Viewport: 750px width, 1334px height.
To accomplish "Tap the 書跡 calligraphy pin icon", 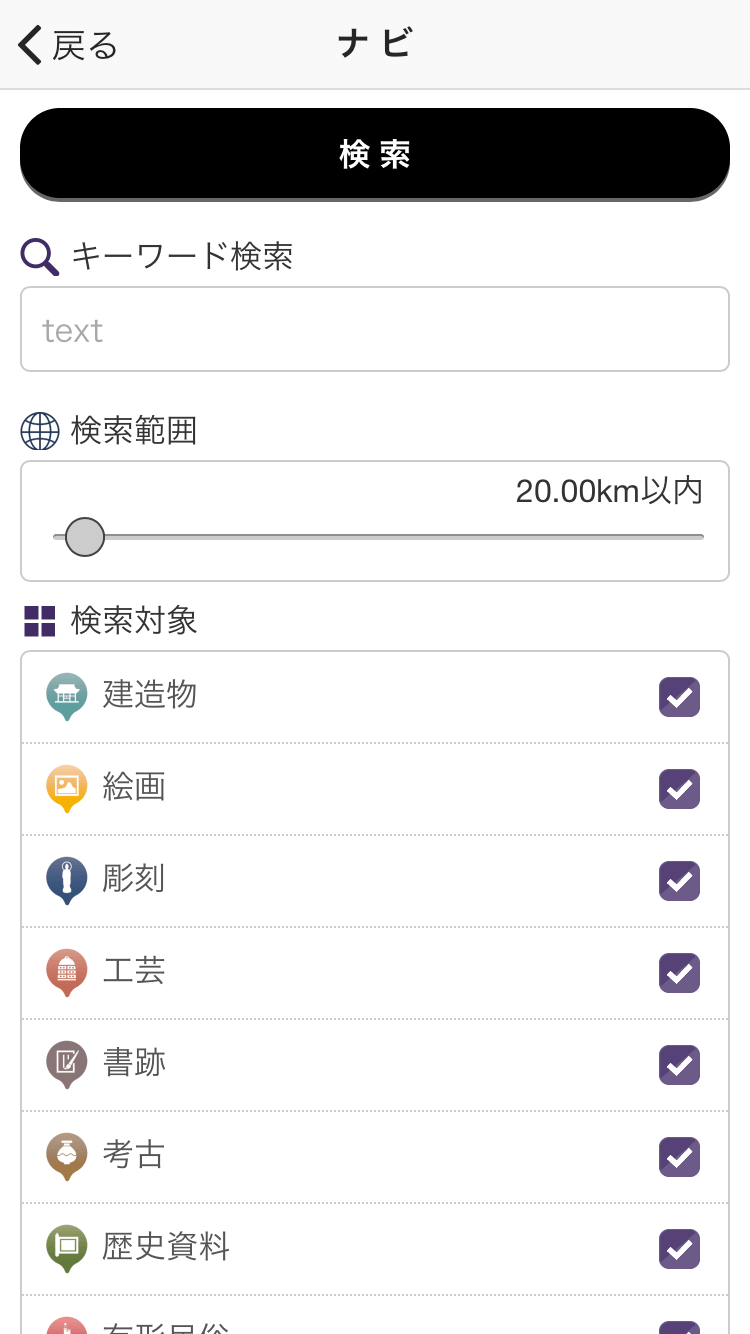I will [x=67, y=1064].
